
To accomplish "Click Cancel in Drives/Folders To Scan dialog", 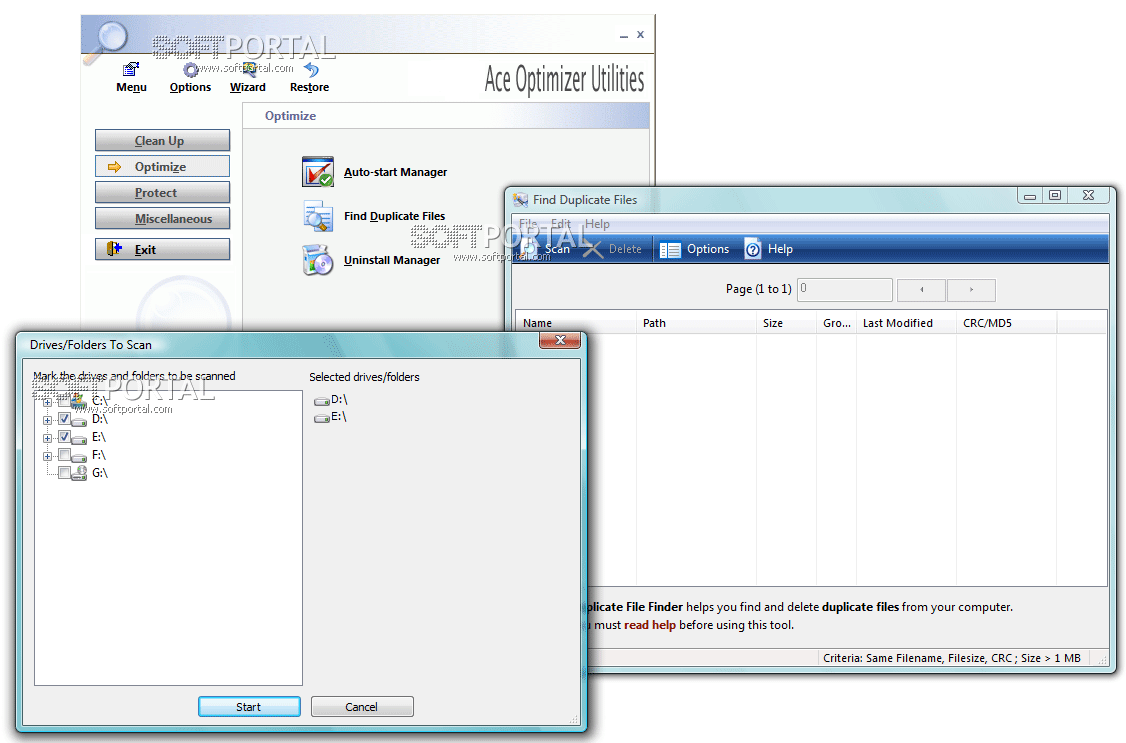I will click(362, 706).
